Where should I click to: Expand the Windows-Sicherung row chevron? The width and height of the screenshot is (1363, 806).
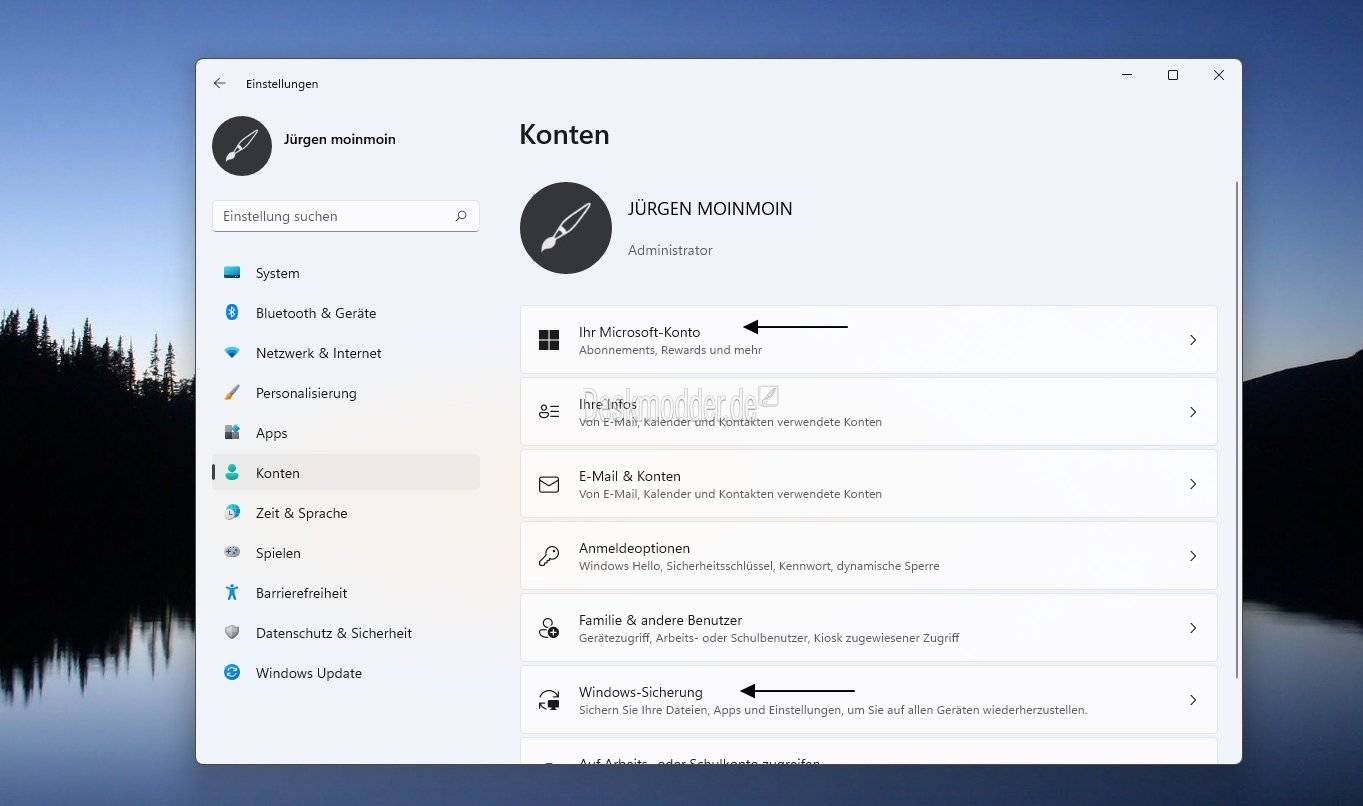pos(1192,700)
